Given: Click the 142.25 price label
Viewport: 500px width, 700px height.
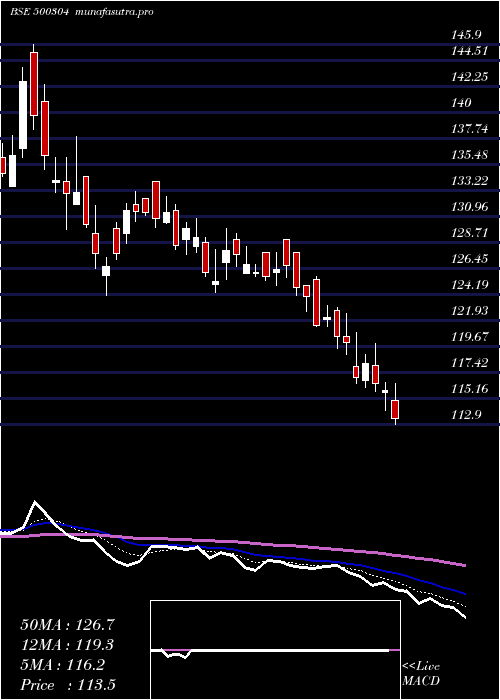Looking at the screenshot, I should 469,77.
